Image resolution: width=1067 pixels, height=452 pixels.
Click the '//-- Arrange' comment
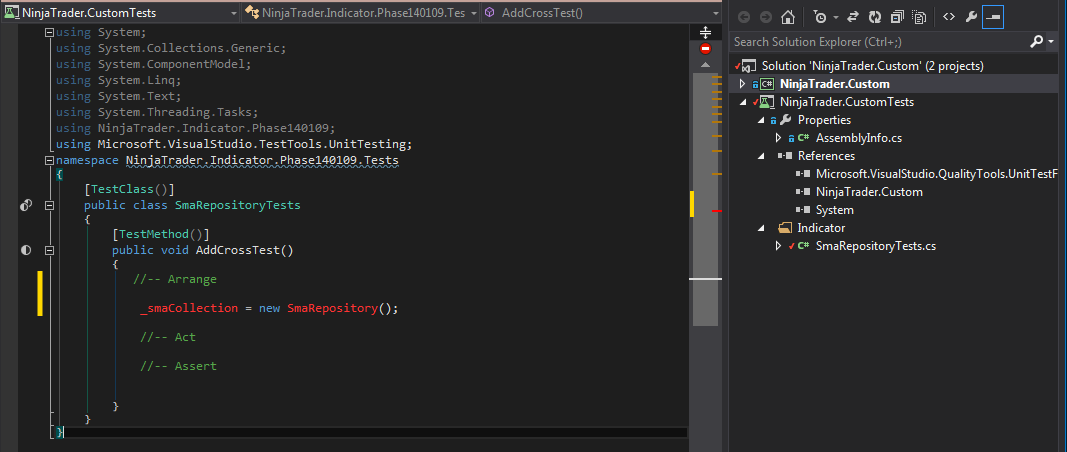(x=175, y=279)
